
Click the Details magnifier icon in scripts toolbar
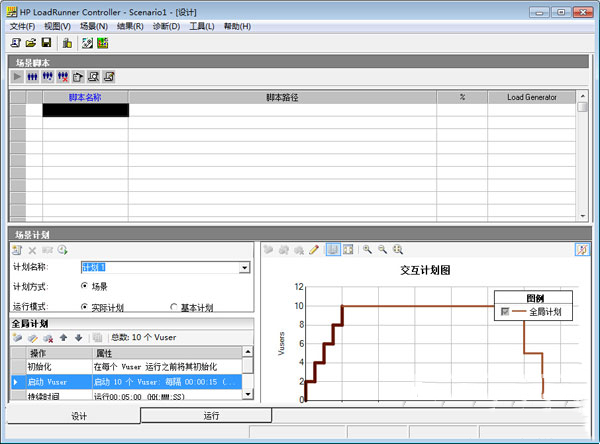pyautogui.click(x=93, y=77)
